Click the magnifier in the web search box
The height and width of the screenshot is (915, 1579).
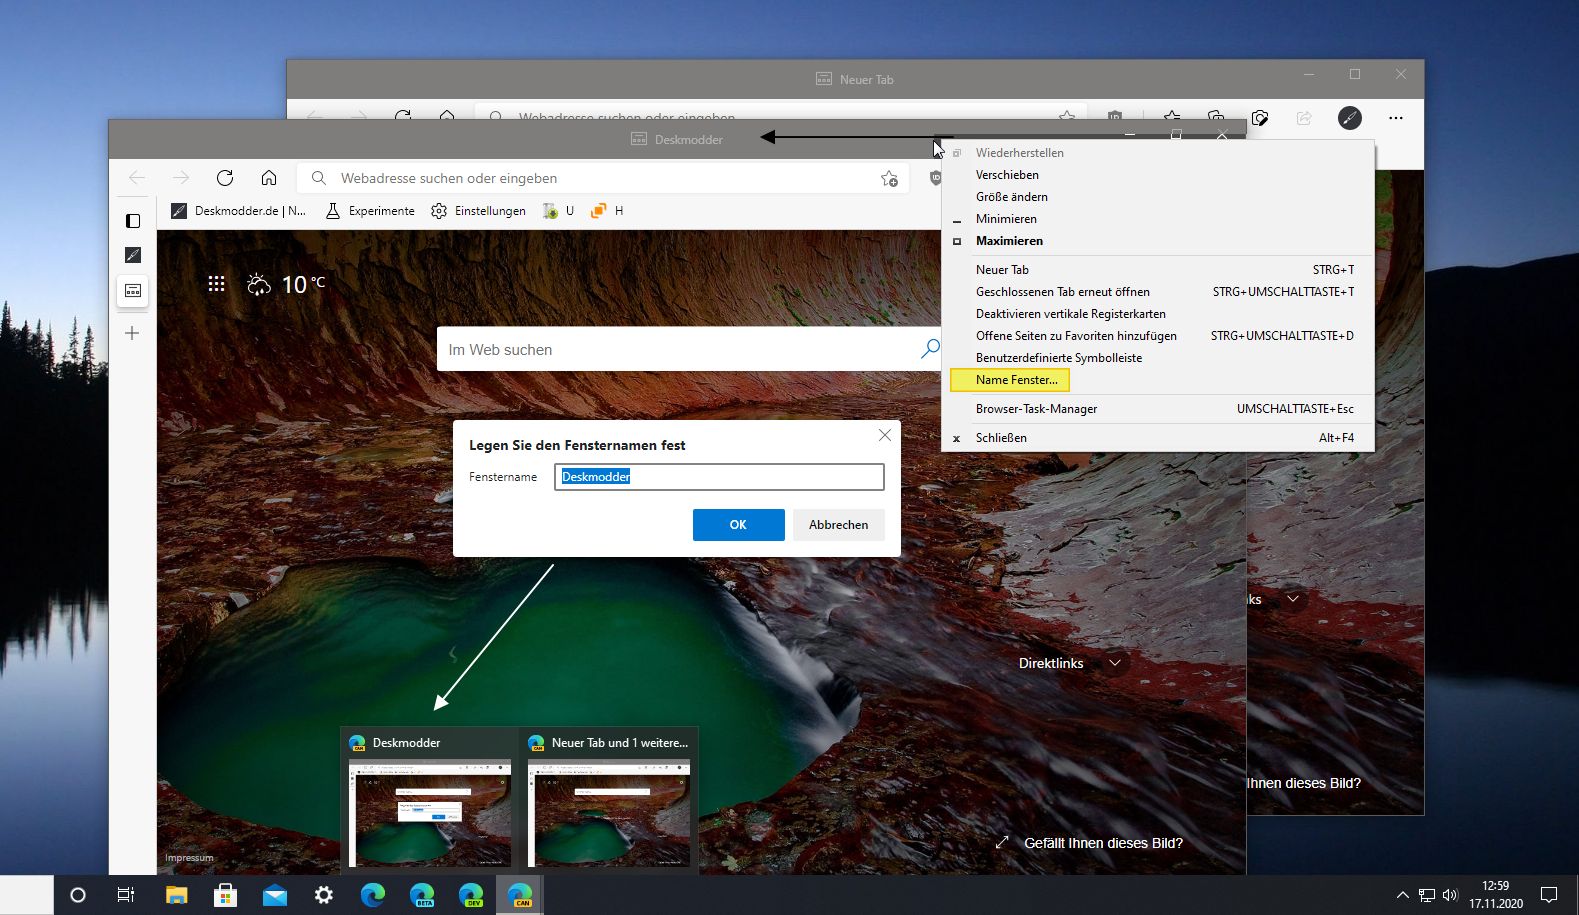coord(930,349)
